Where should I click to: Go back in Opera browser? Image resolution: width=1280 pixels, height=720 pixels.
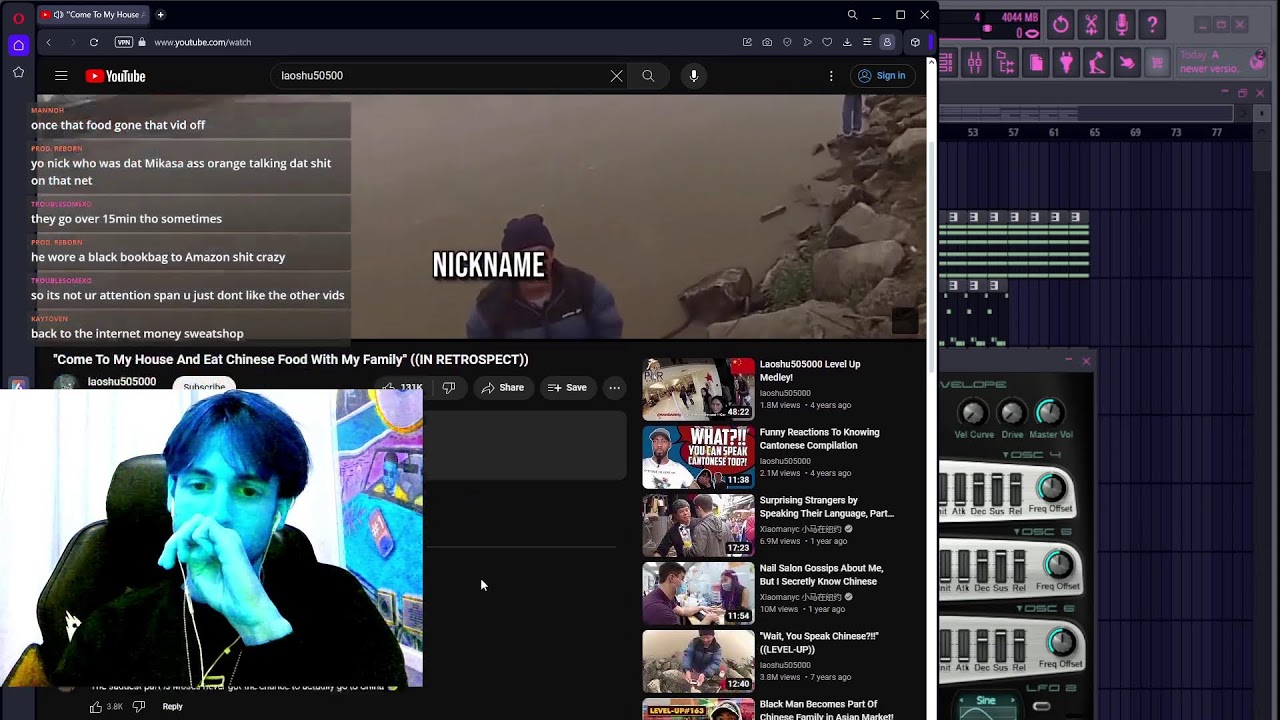coord(48,42)
